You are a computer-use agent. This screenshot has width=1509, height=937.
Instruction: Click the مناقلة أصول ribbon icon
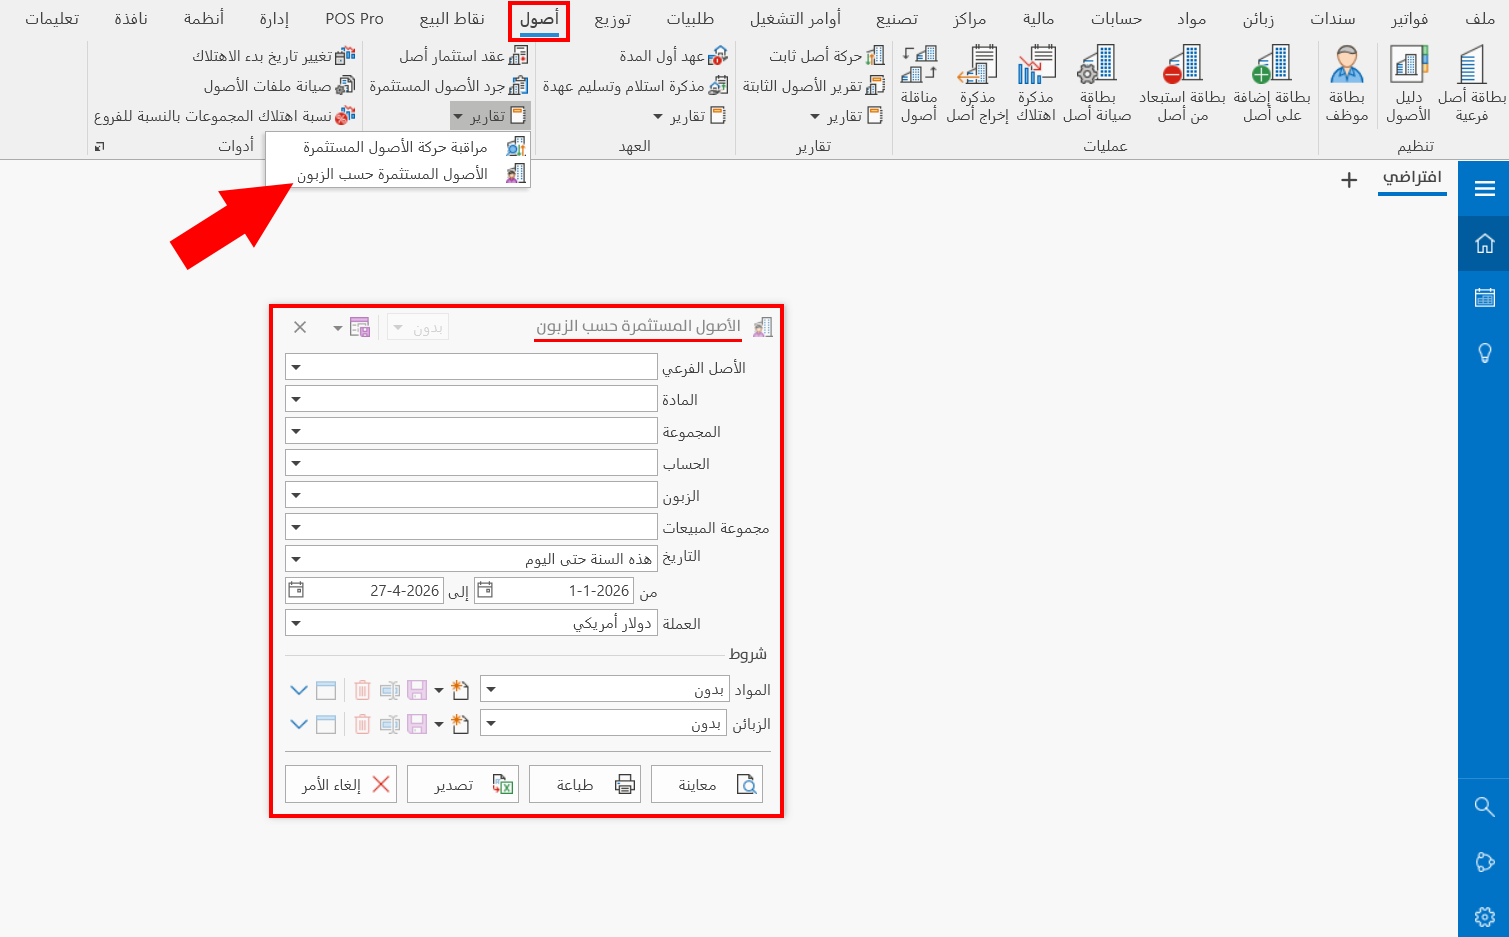click(919, 84)
